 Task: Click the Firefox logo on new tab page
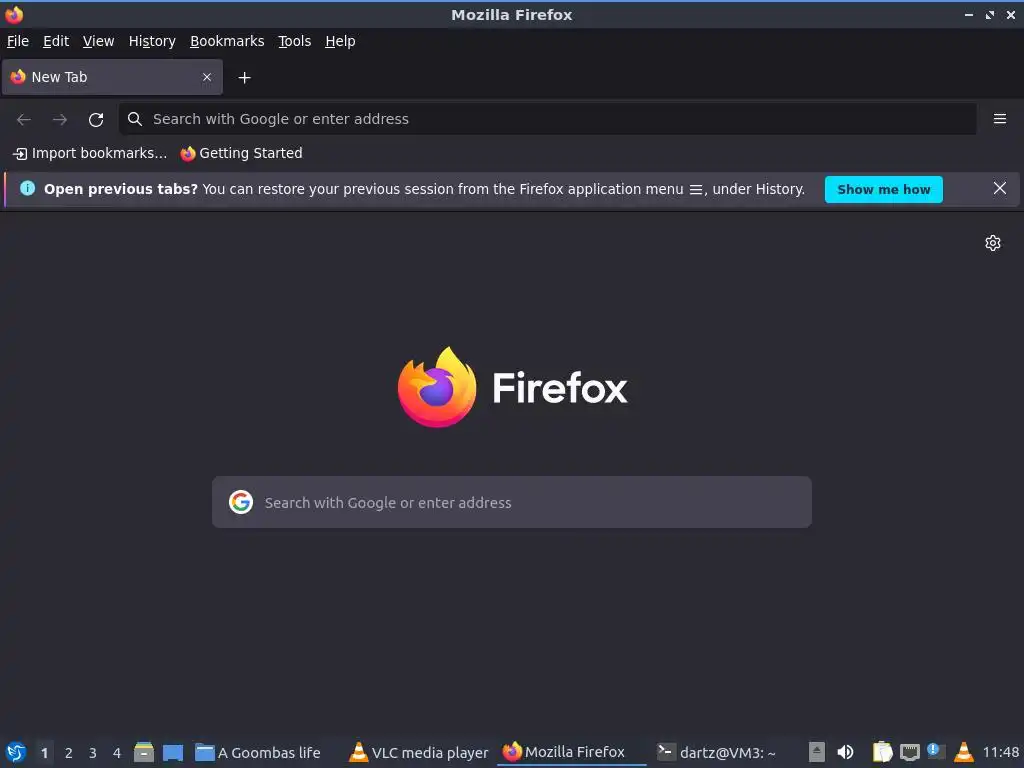(512, 388)
